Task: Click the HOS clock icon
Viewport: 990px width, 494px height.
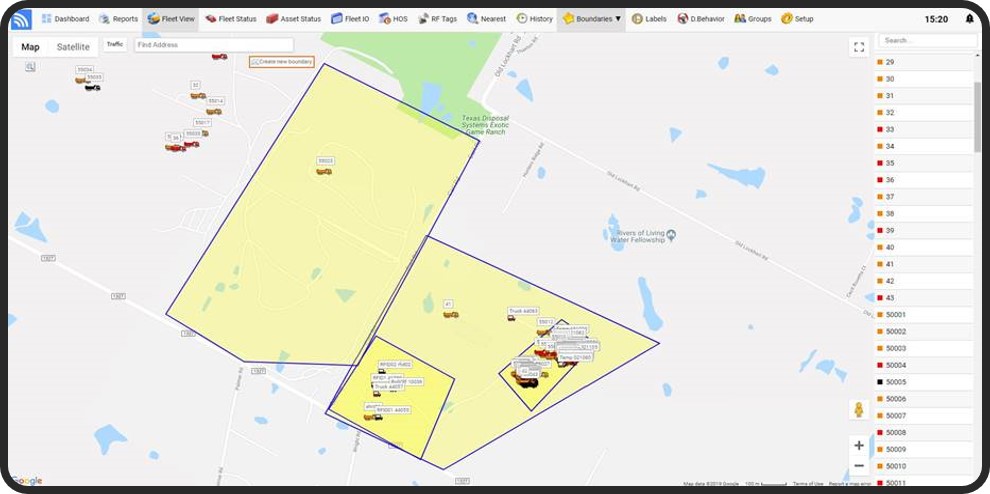Action: (384, 19)
